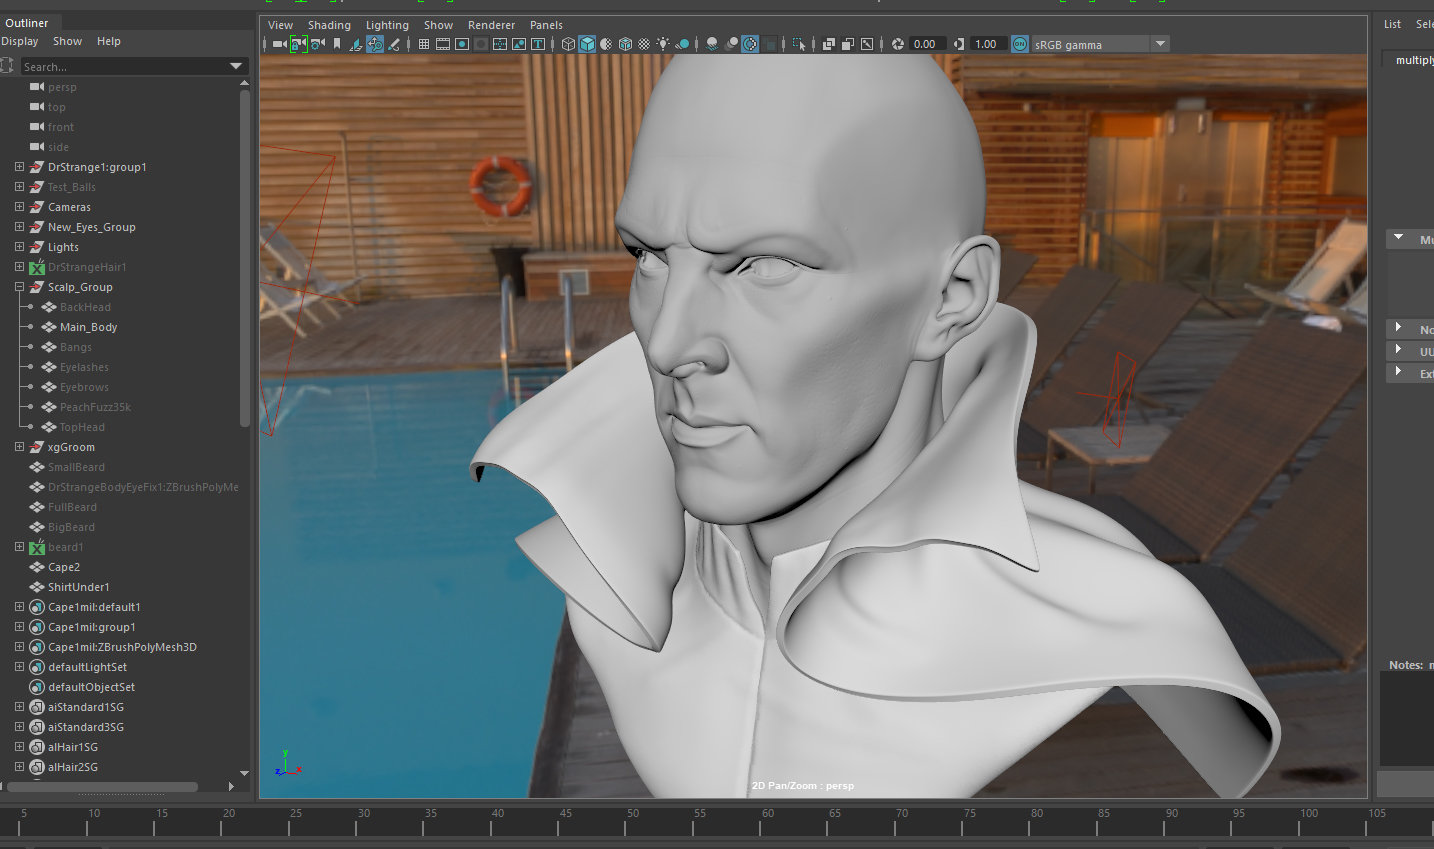This screenshot has width=1434, height=849.
Task: Select alHair1SG in the Outliner
Action: point(73,747)
